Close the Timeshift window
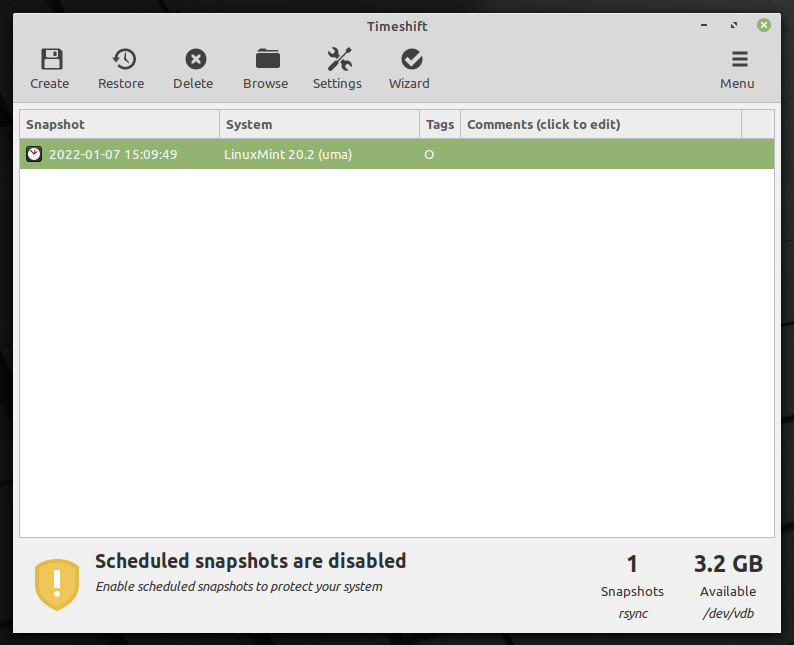 click(x=764, y=25)
